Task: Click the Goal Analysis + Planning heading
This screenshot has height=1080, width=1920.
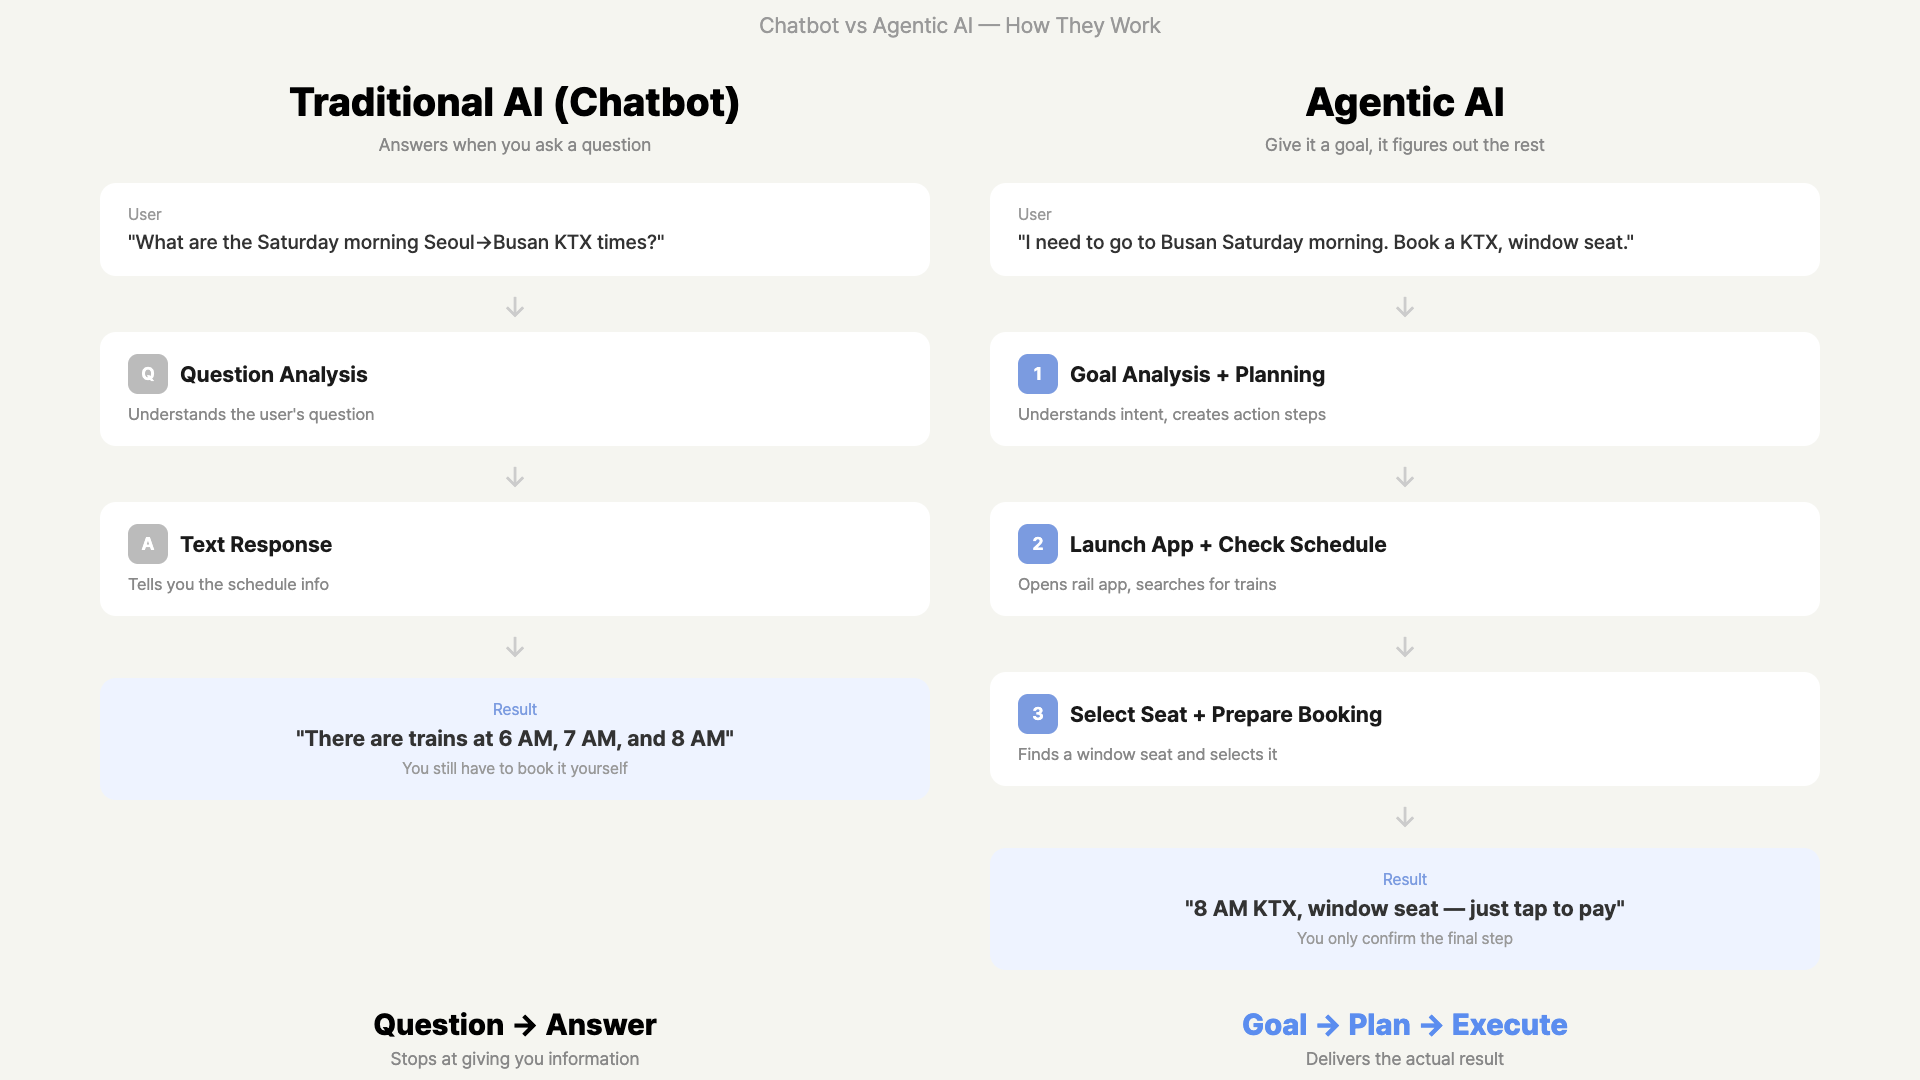Action: (x=1197, y=375)
